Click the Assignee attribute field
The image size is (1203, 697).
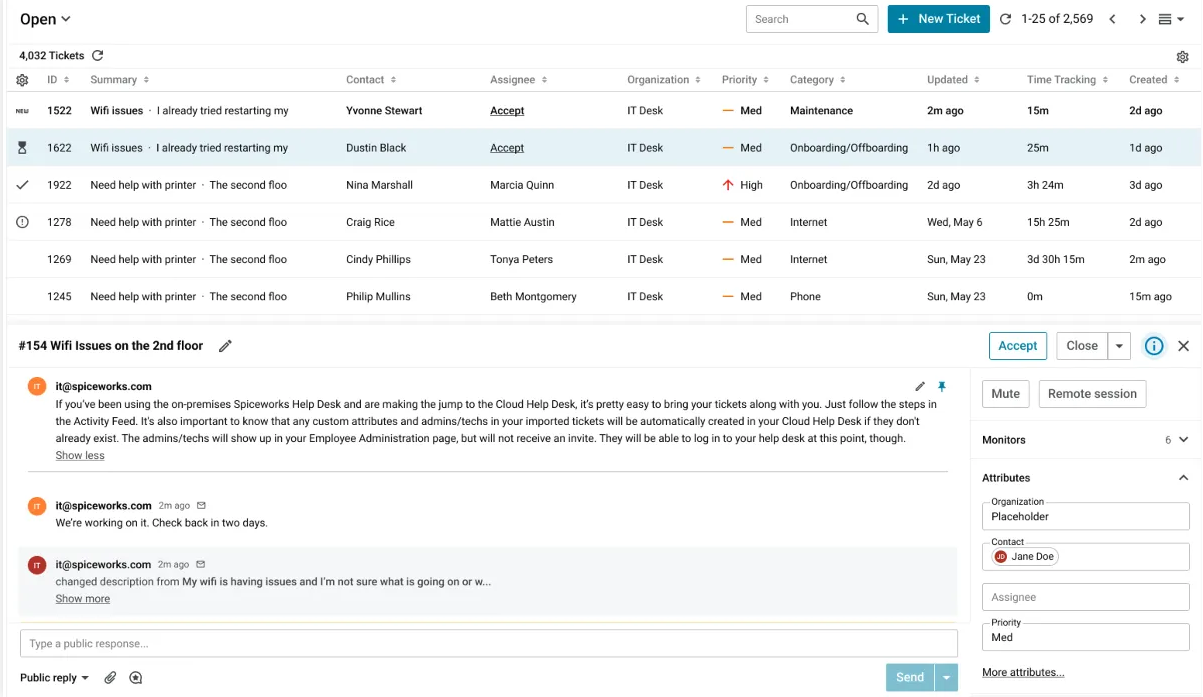coord(1085,597)
